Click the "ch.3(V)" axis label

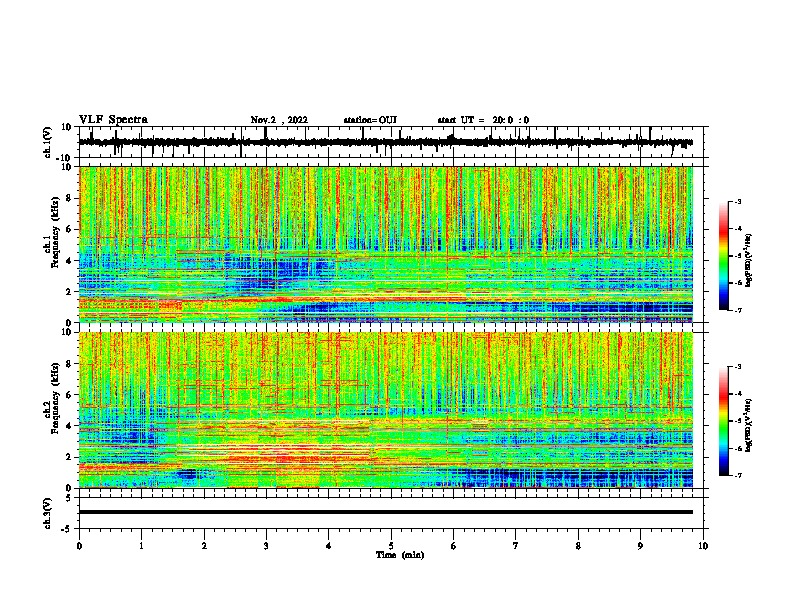48,513
